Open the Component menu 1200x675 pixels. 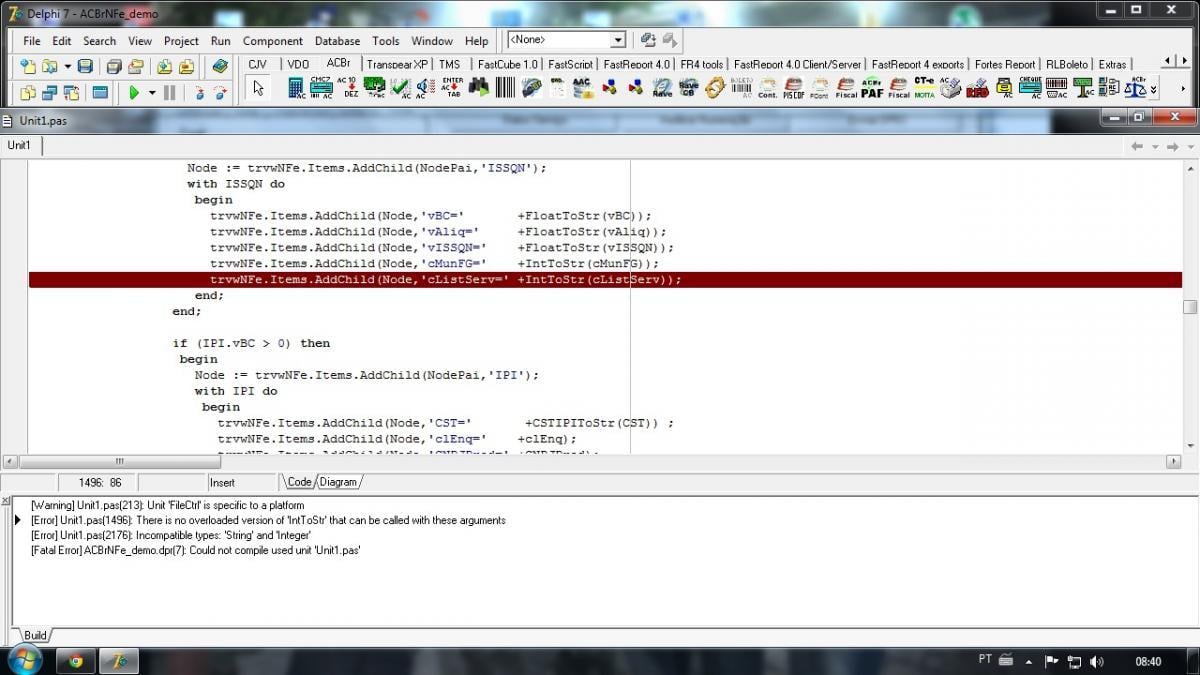(x=272, y=41)
